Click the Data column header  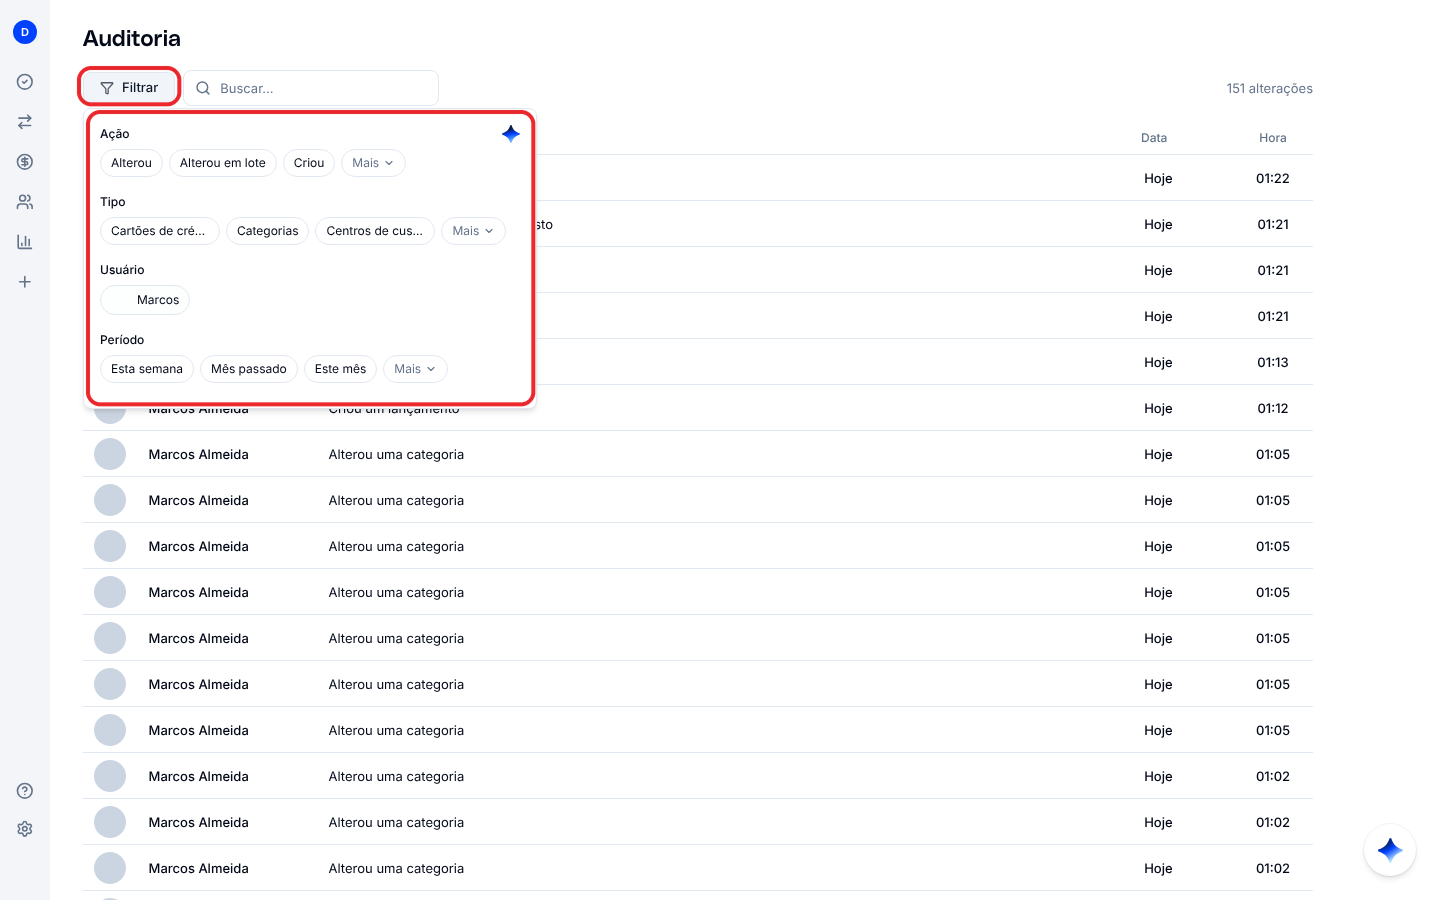pos(1154,138)
